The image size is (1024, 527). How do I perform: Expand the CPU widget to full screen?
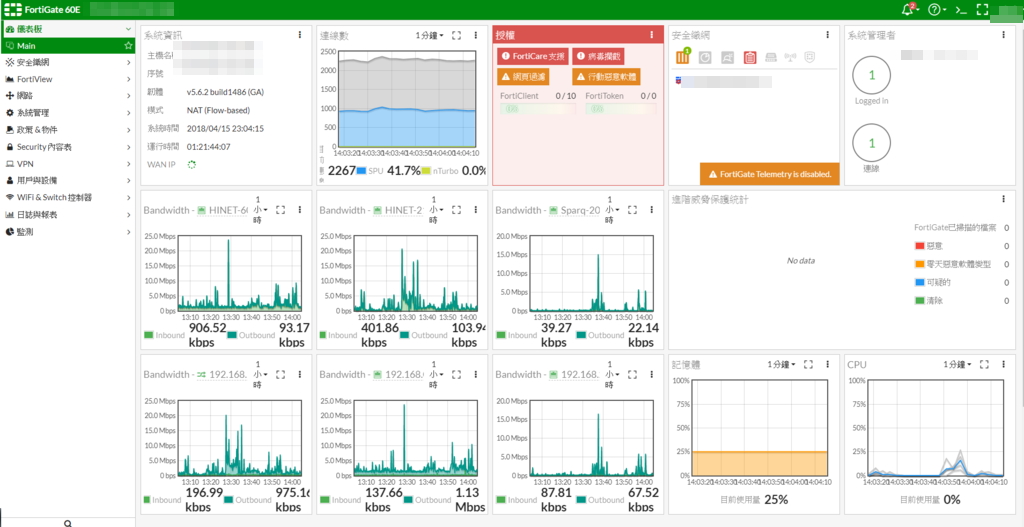[984, 364]
